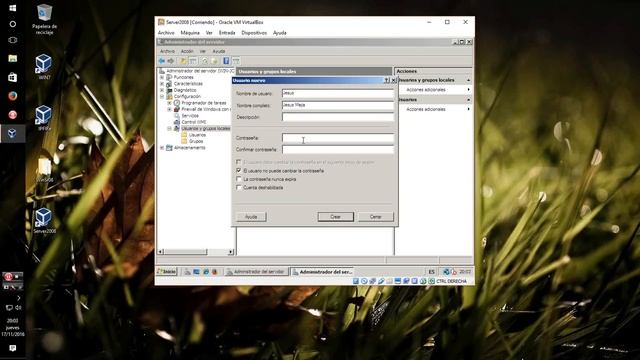Expand the Funciones tree node
Image resolution: width=640 pixels, height=360 pixels.
[162, 77]
